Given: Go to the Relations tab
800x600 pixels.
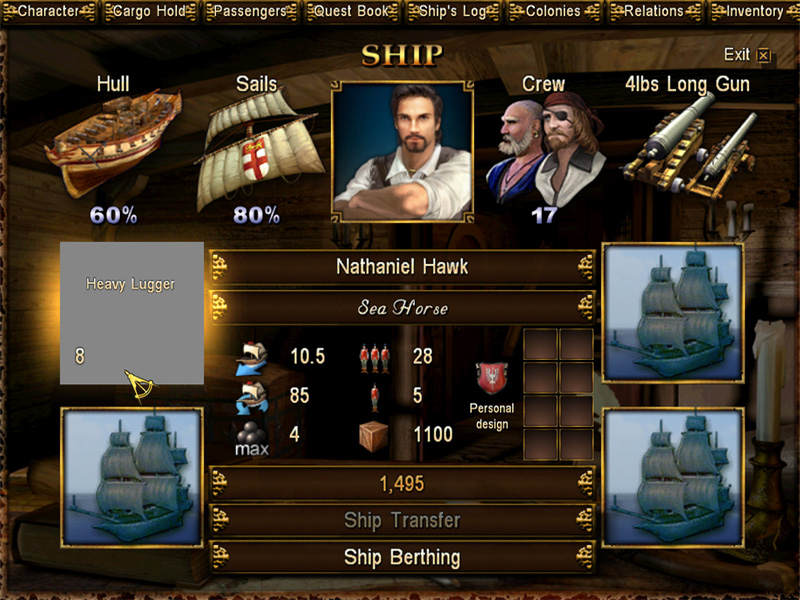Looking at the screenshot, I should (x=655, y=11).
